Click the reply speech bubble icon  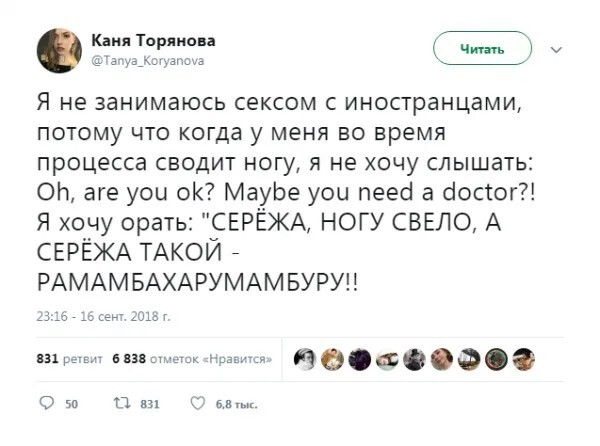click(47, 403)
